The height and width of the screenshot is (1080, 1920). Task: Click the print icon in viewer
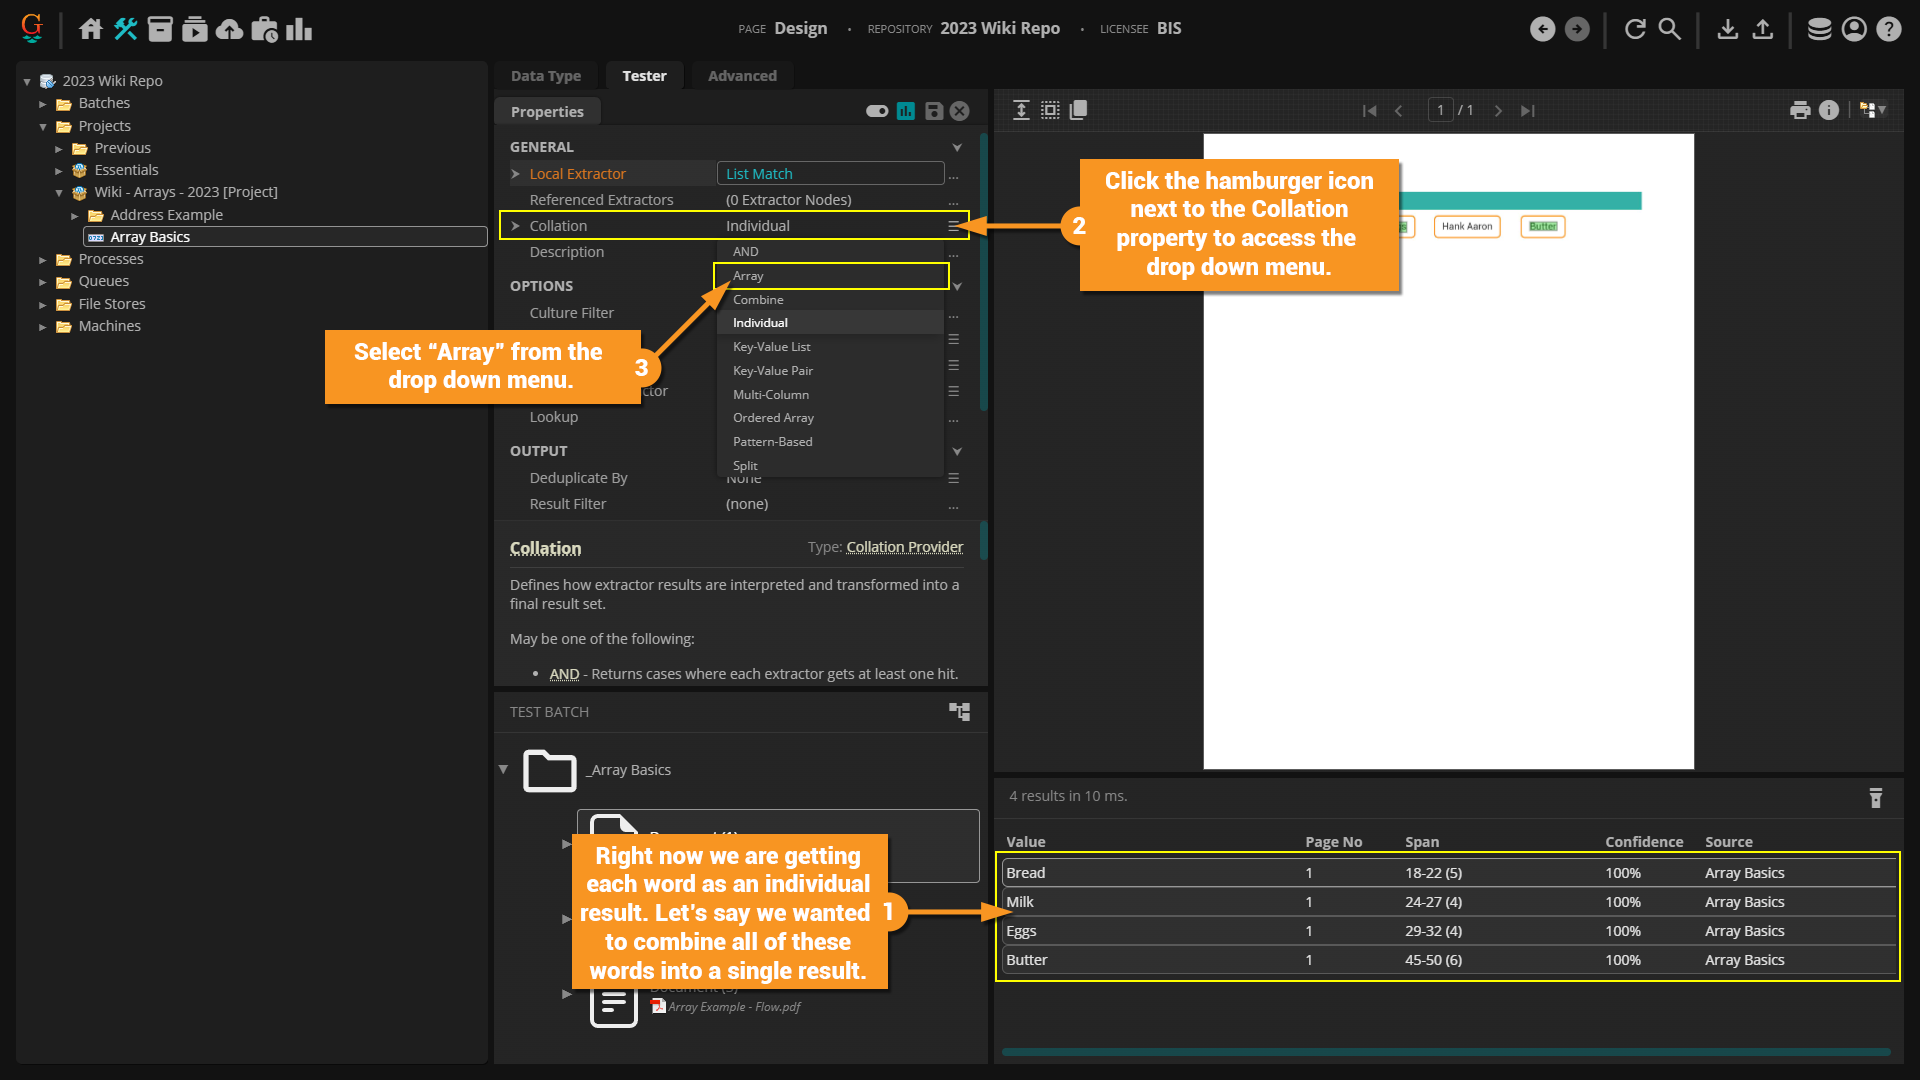click(x=1800, y=111)
